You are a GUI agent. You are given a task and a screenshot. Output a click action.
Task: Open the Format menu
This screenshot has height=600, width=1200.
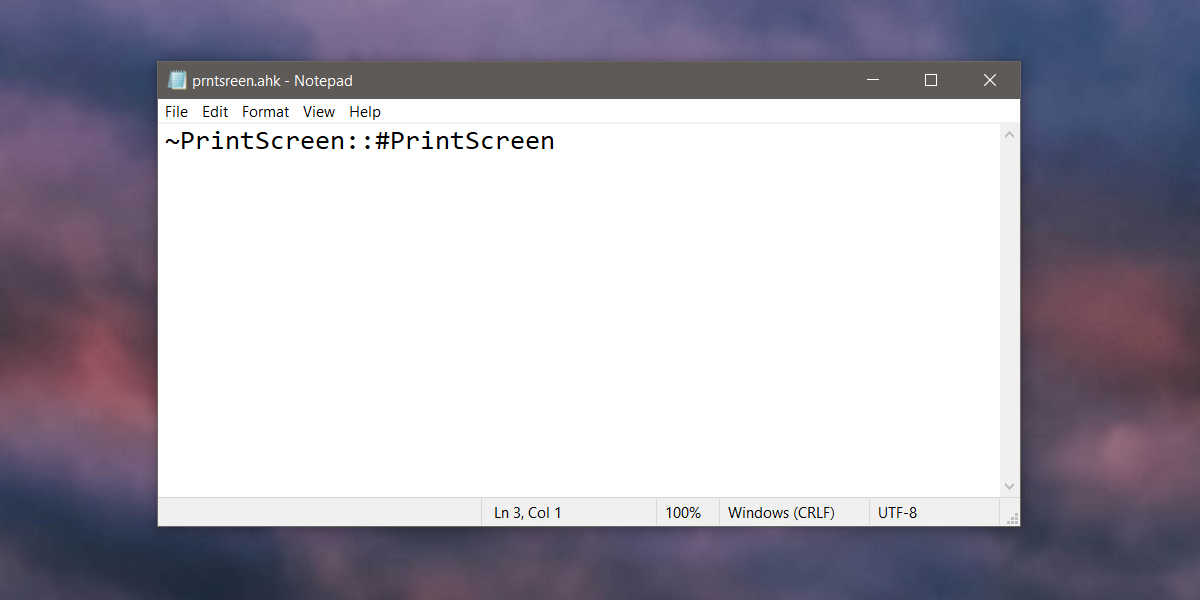(265, 111)
